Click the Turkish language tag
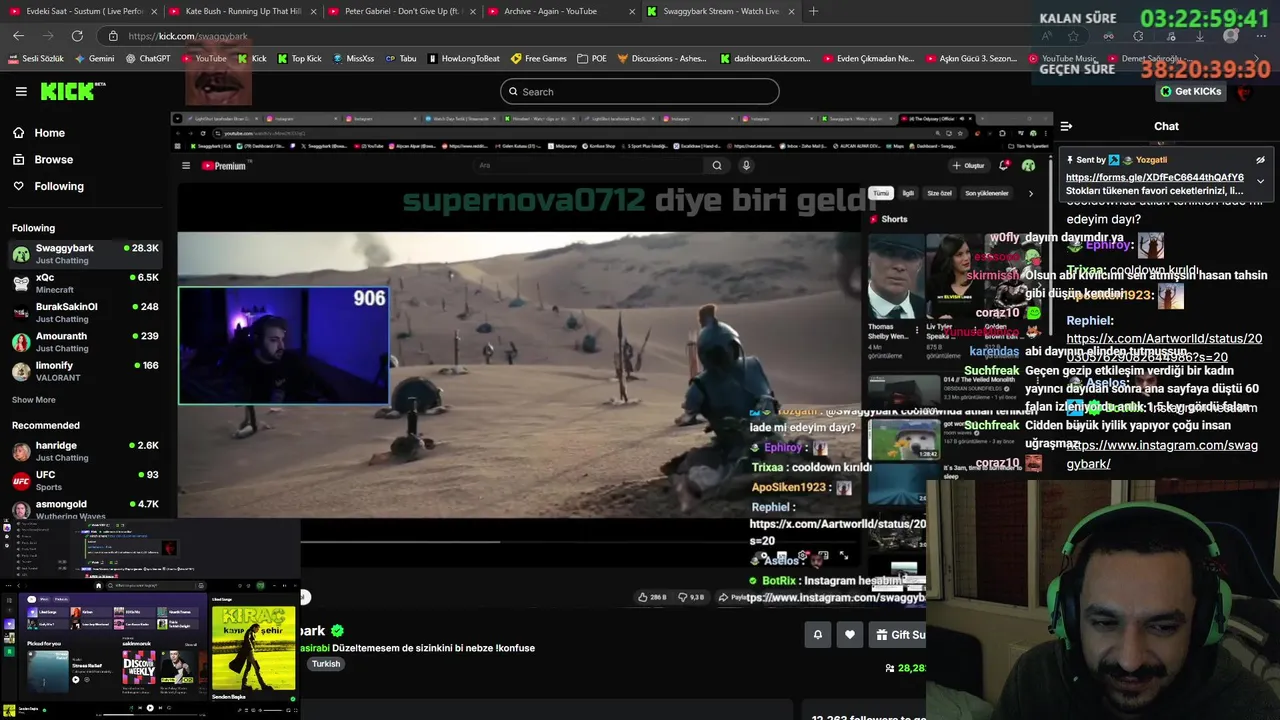 coord(326,664)
